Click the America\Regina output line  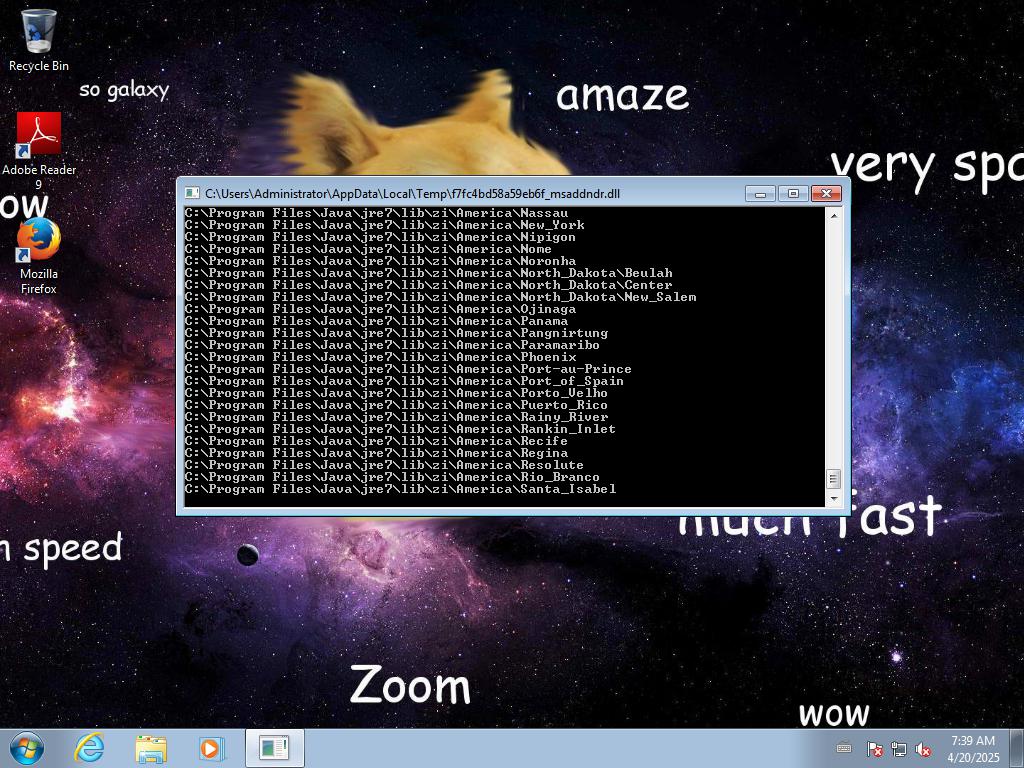[x=376, y=453]
